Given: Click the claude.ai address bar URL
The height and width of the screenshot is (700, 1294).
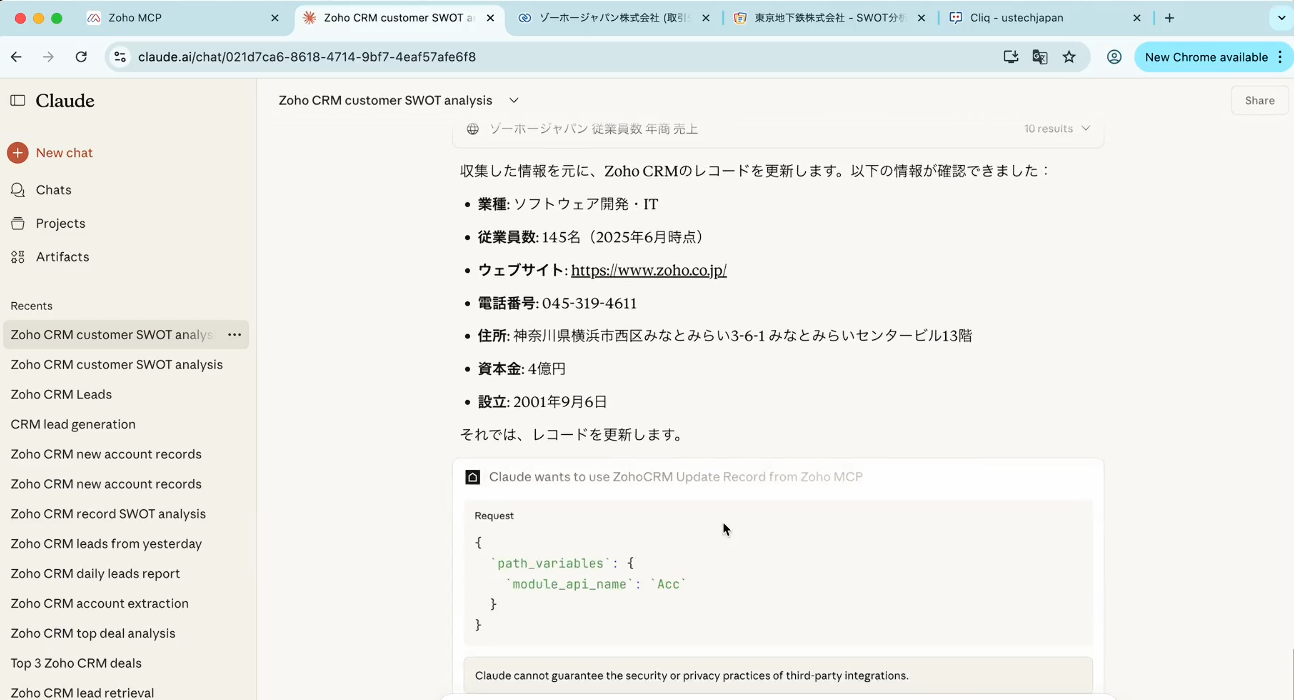Looking at the screenshot, I should (x=307, y=57).
